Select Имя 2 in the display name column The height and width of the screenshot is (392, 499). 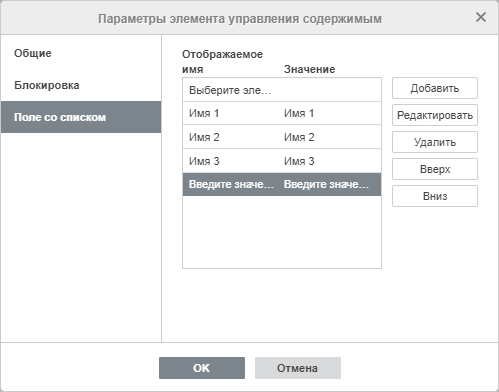click(204, 137)
